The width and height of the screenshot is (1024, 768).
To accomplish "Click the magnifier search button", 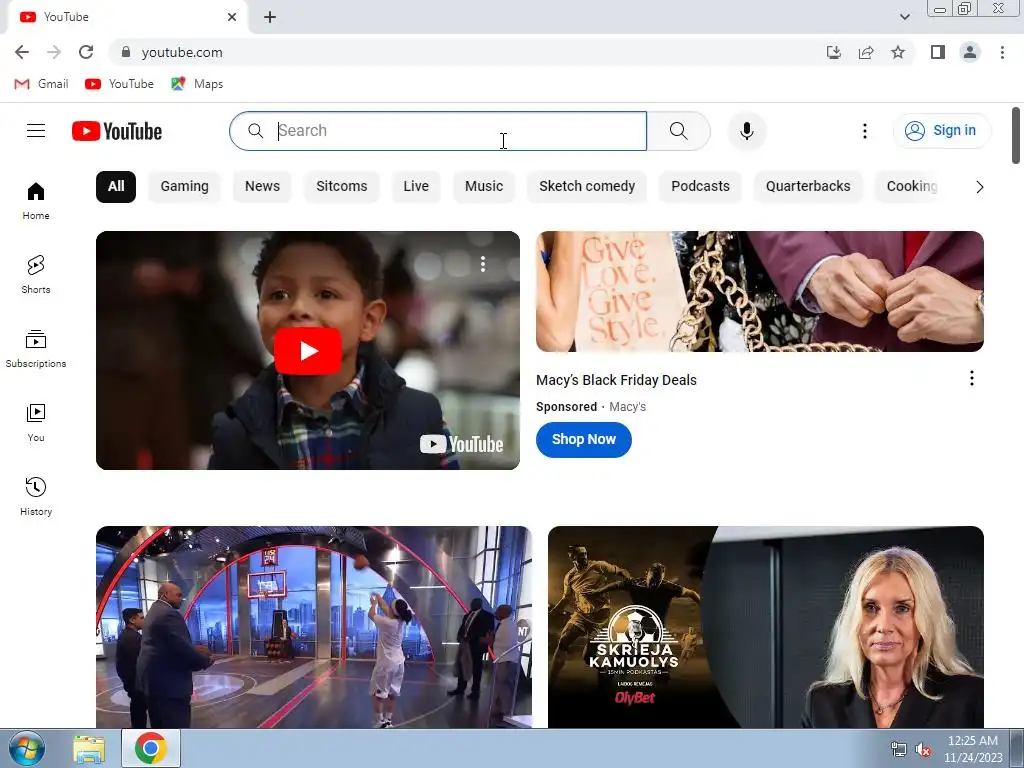I will pyautogui.click(x=679, y=131).
